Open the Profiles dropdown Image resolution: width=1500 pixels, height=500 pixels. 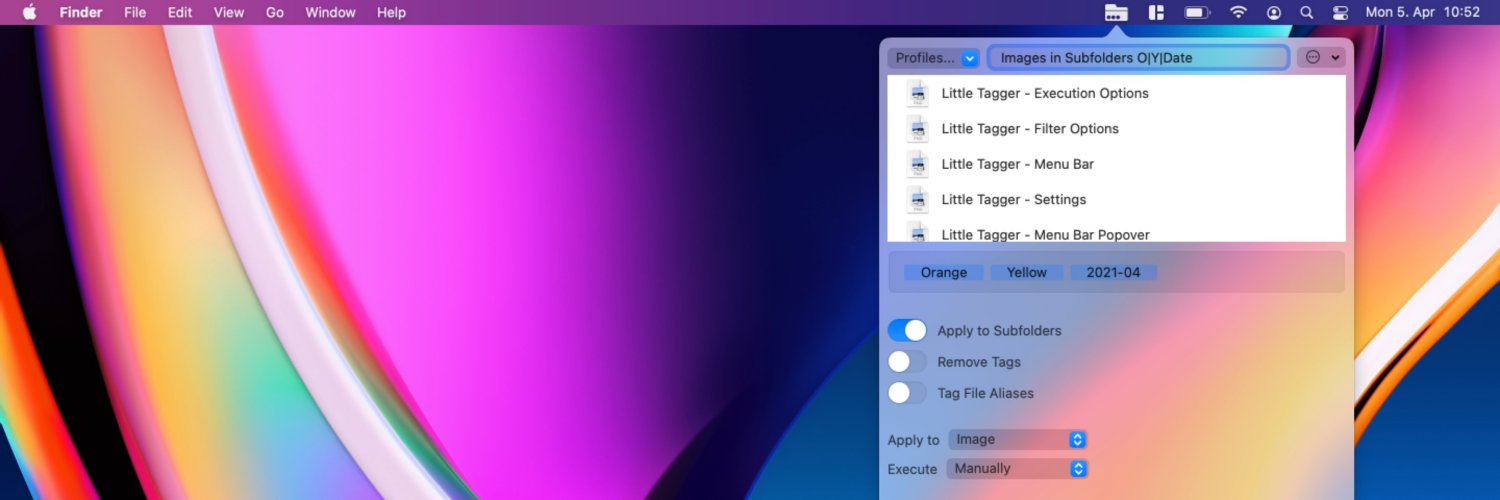(x=933, y=58)
